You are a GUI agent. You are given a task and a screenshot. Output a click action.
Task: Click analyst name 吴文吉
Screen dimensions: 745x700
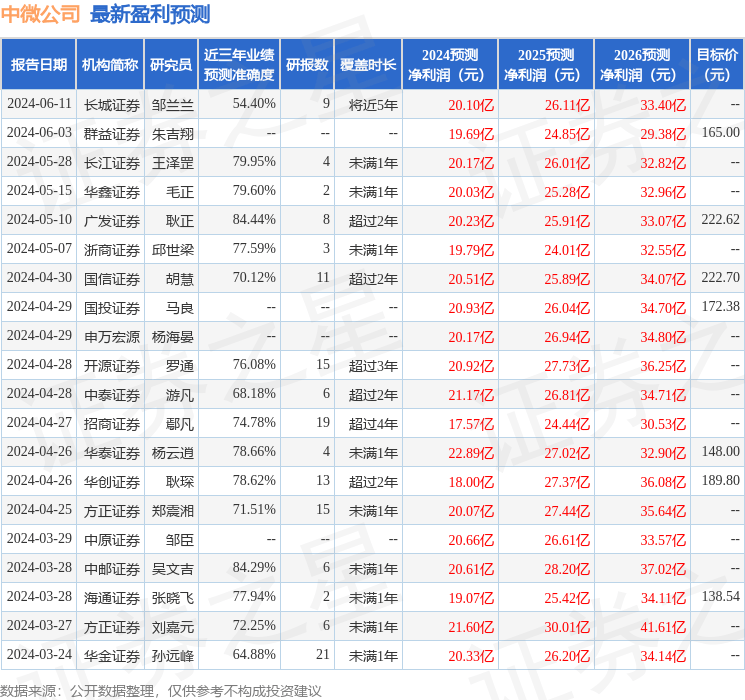pyautogui.click(x=173, y=569)
